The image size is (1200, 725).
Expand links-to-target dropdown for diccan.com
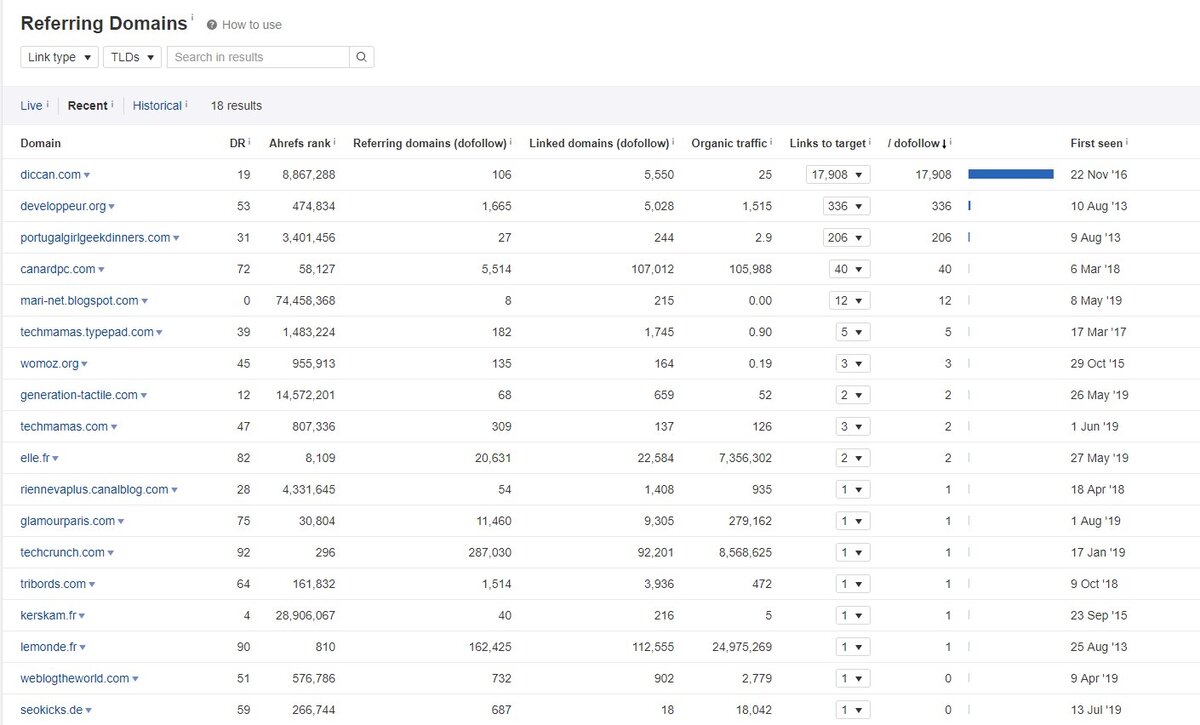coord(838,174)
